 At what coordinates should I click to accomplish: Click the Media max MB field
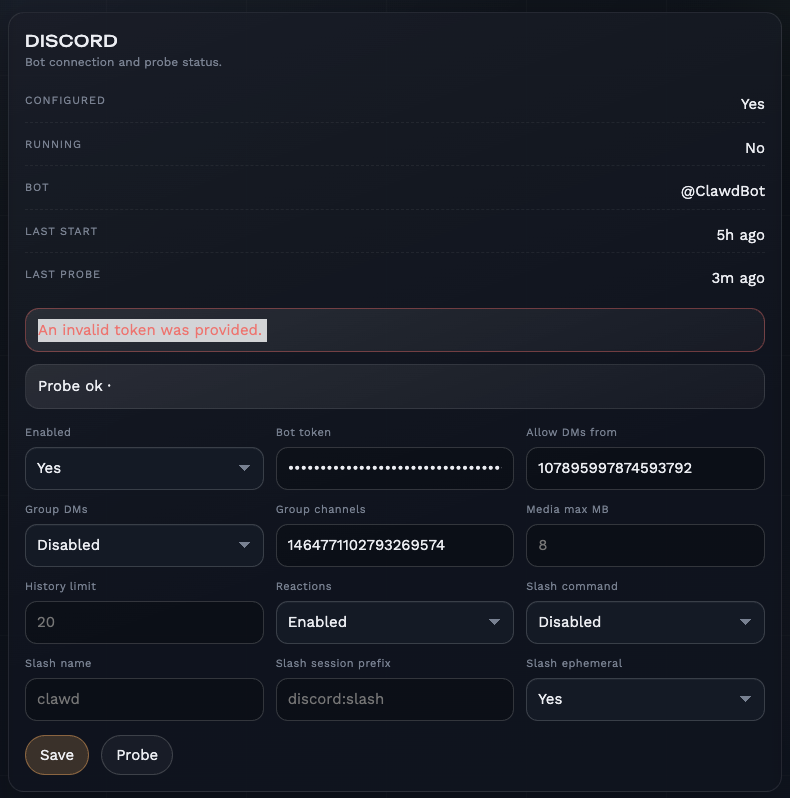[x=645, y=545]
